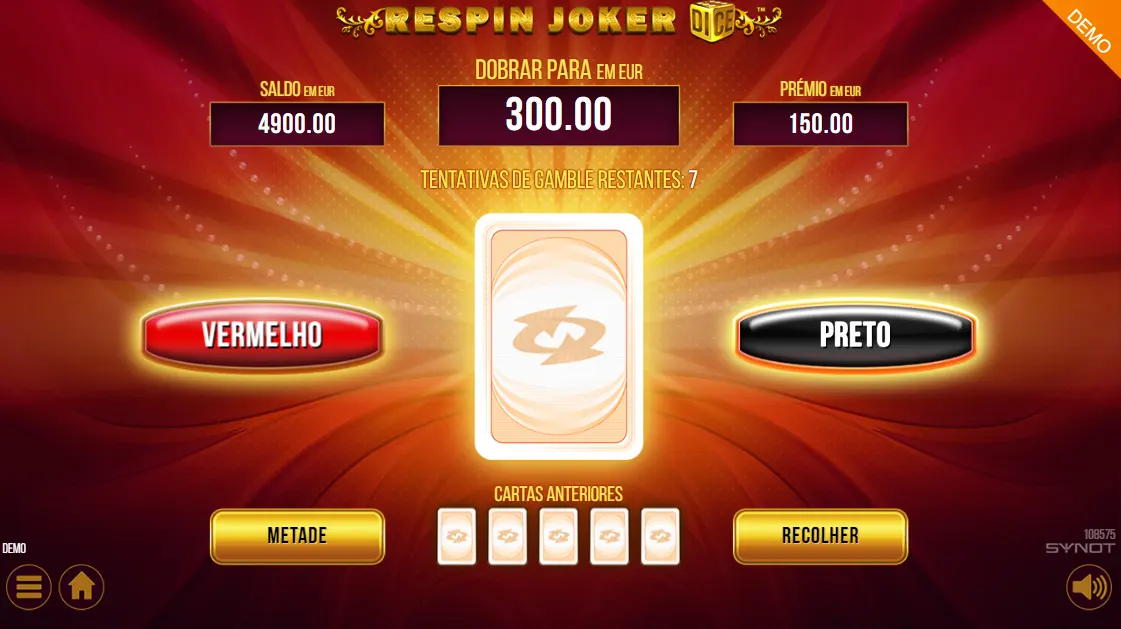Click the PRÉMIO 150.00 value box
1121x629 pixels.
(821, 124)
